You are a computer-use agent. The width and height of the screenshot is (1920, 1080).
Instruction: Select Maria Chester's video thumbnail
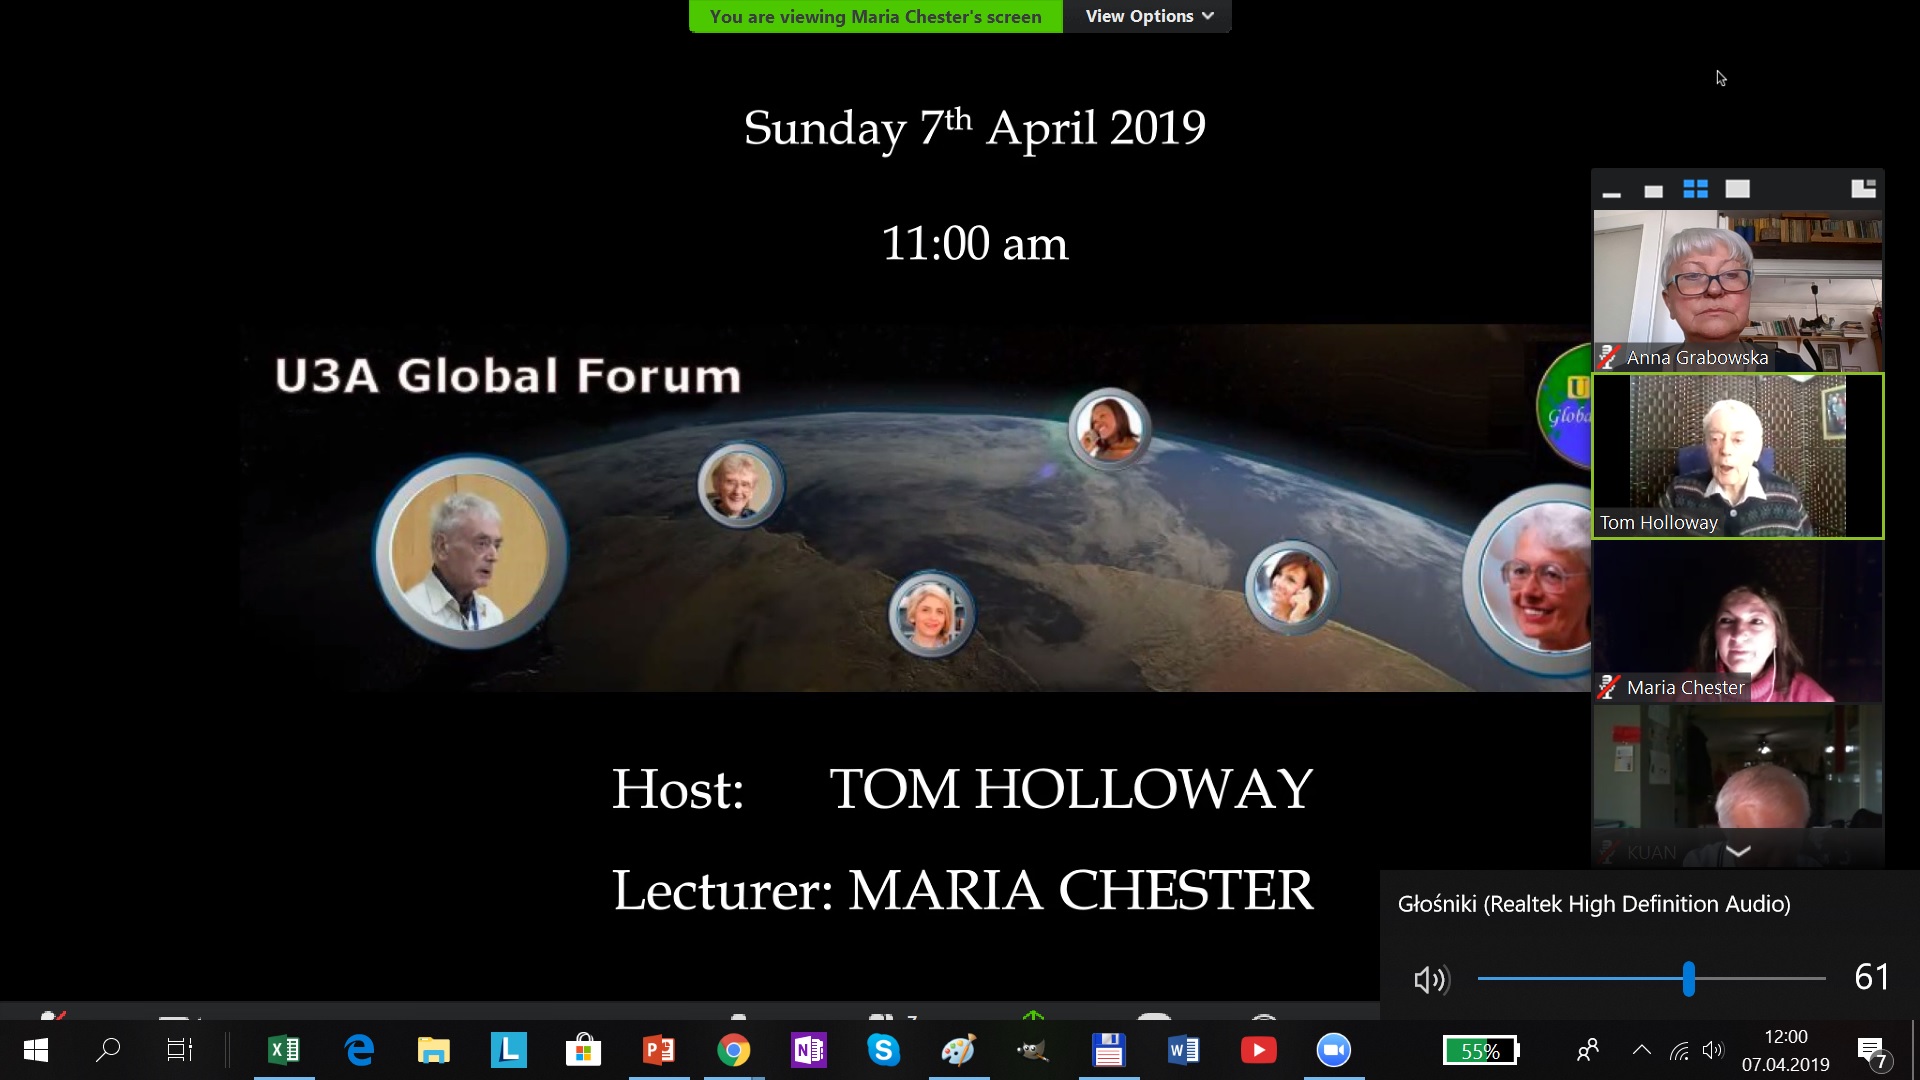pyautogui.click(x=1738, y=621)
